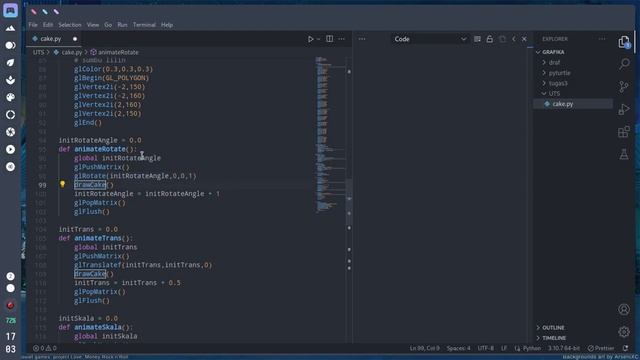Open Explorer panel more actions ellipsis
This screenshot has width=640, height=360.
602,39
